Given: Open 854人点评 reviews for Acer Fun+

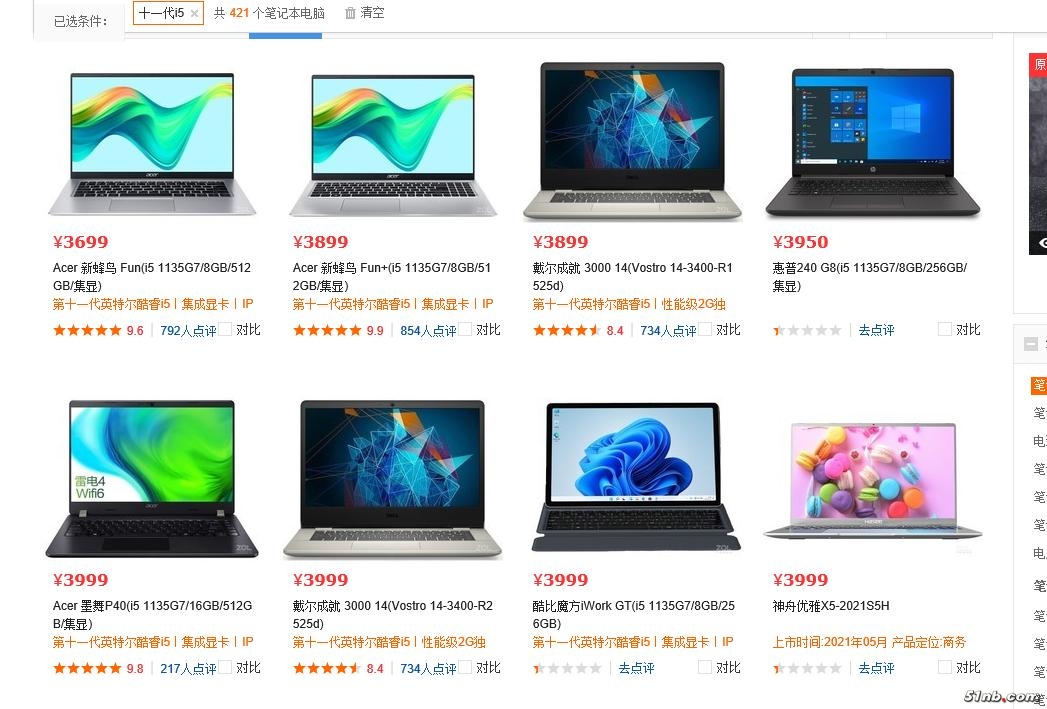Looking at the screenshot, I should [x=428, y=330].
